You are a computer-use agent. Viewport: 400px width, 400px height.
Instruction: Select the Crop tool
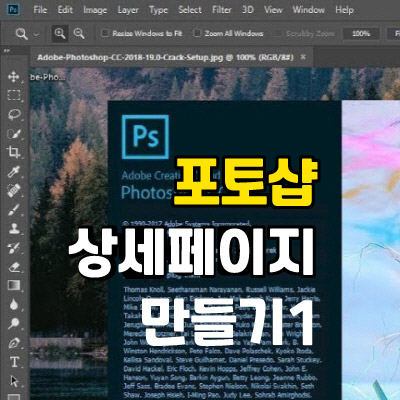point(14,152)
